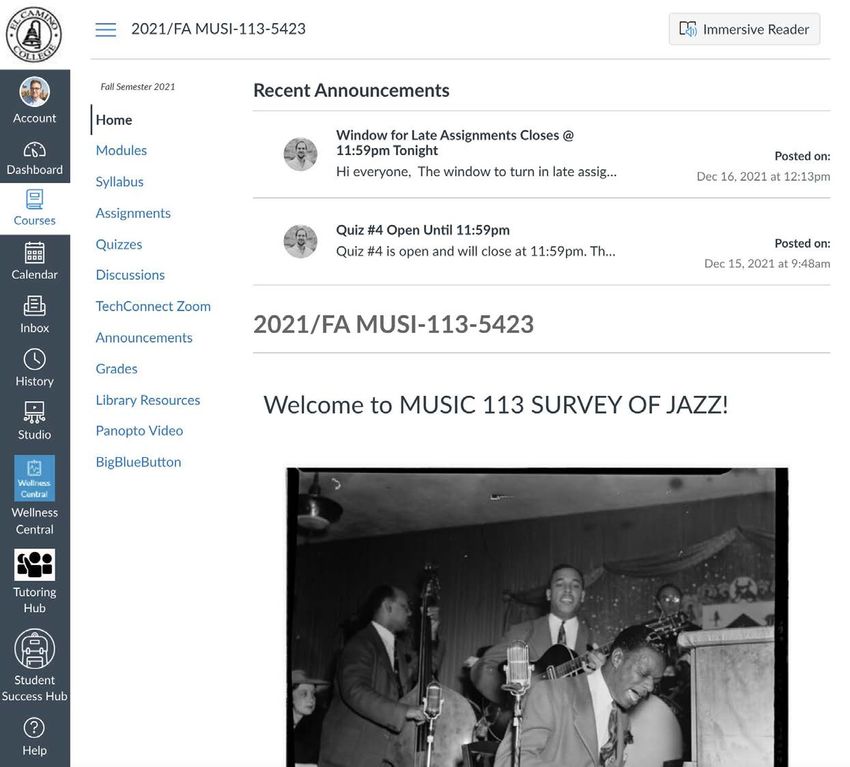Open BigBlueButton
Viewport: 850px width, 767px height.
[138, 462]
